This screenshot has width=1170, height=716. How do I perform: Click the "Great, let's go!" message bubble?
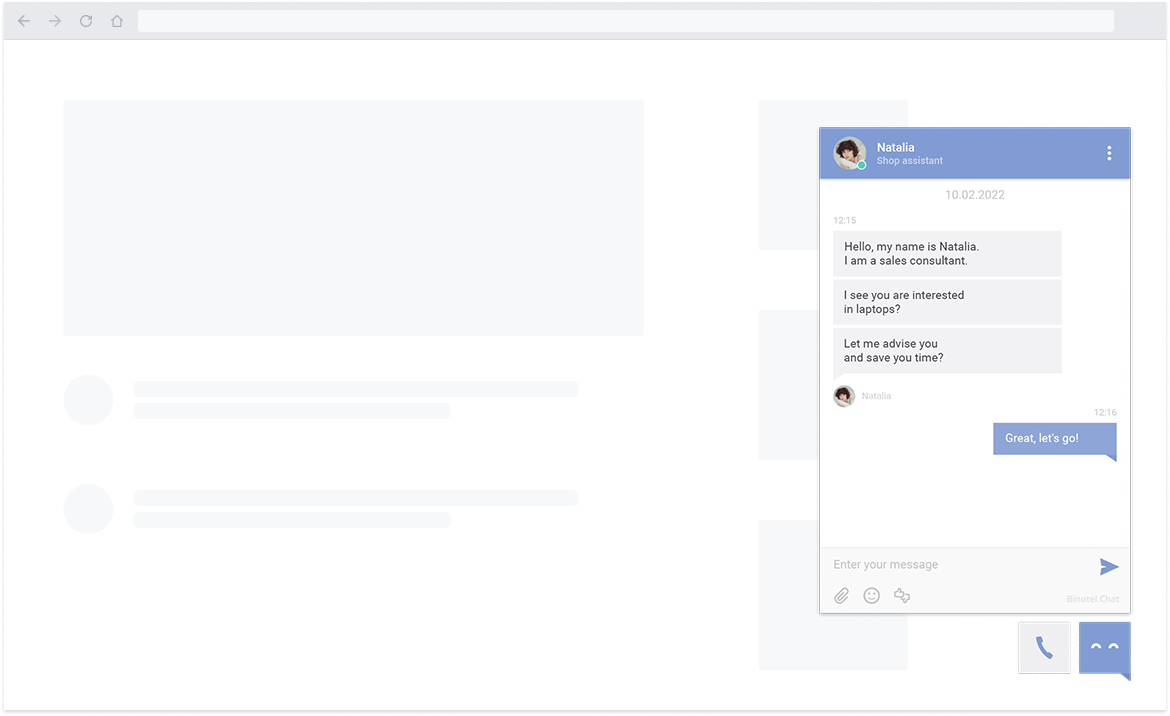(1054, 439)
